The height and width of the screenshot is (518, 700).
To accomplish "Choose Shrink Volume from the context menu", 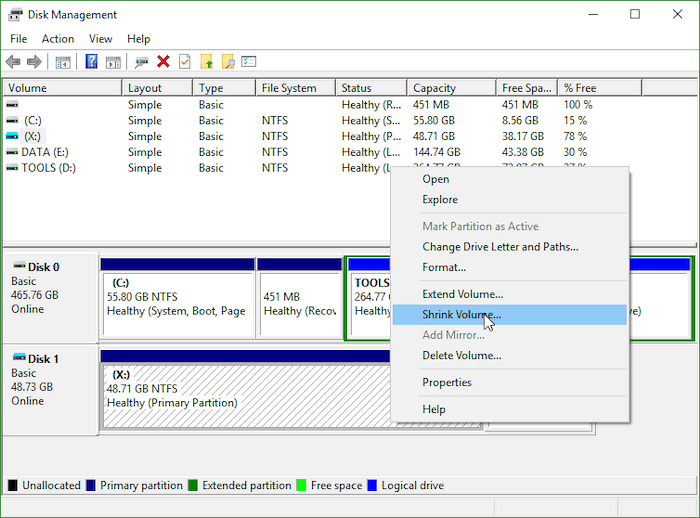I will (461, 315).
